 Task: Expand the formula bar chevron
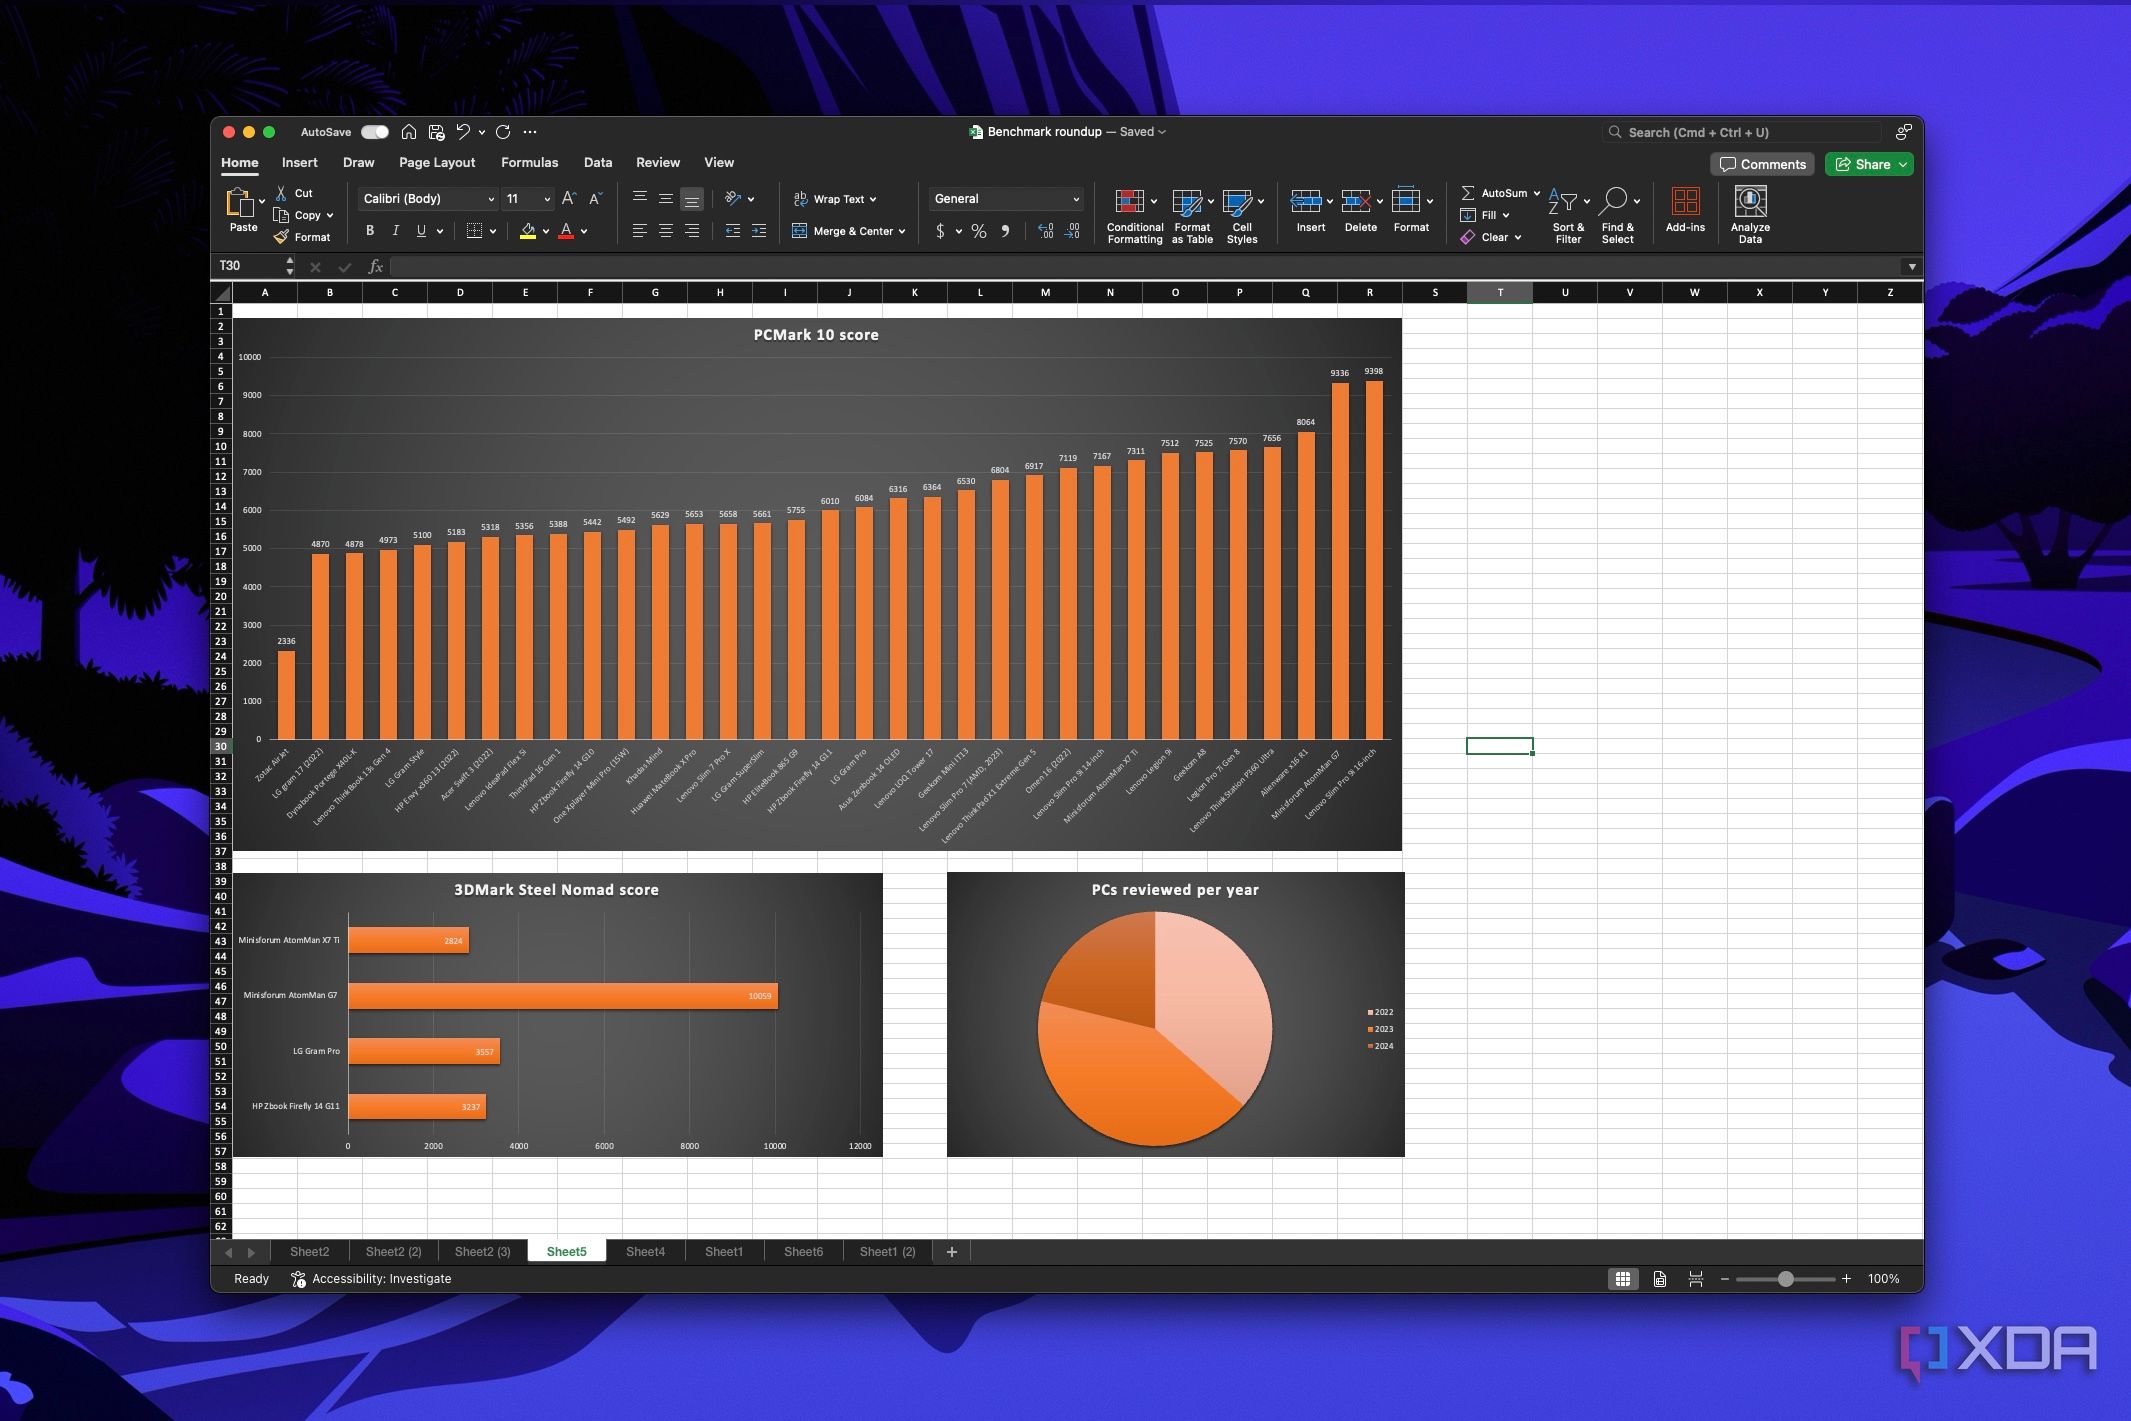pyautogui.click(x=1912, y=266)
